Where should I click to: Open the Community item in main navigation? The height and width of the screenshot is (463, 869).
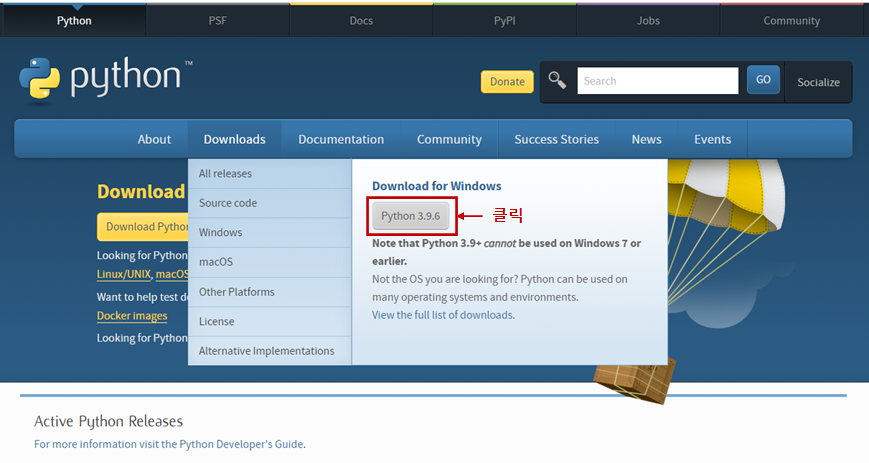point(449,139)
